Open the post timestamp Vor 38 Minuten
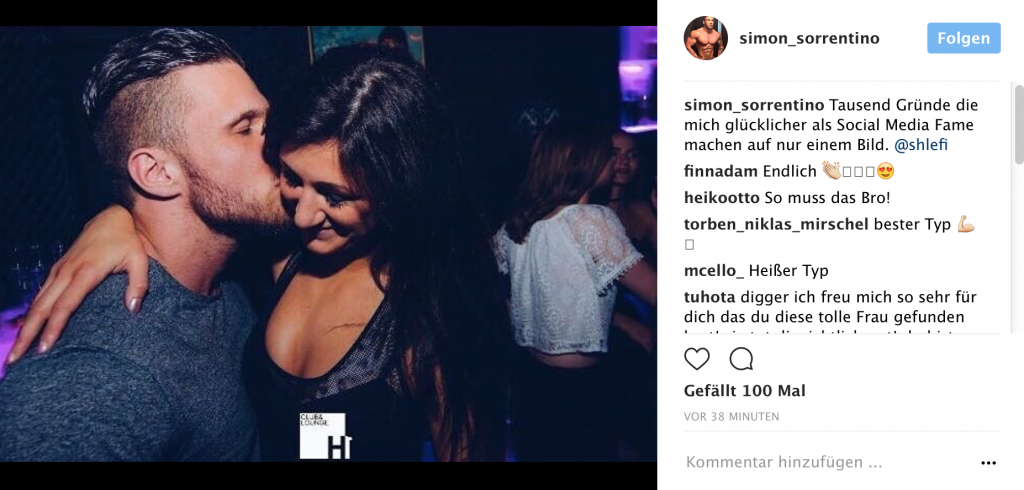This screenshot has height=490, width=1024. click(731, 416)
